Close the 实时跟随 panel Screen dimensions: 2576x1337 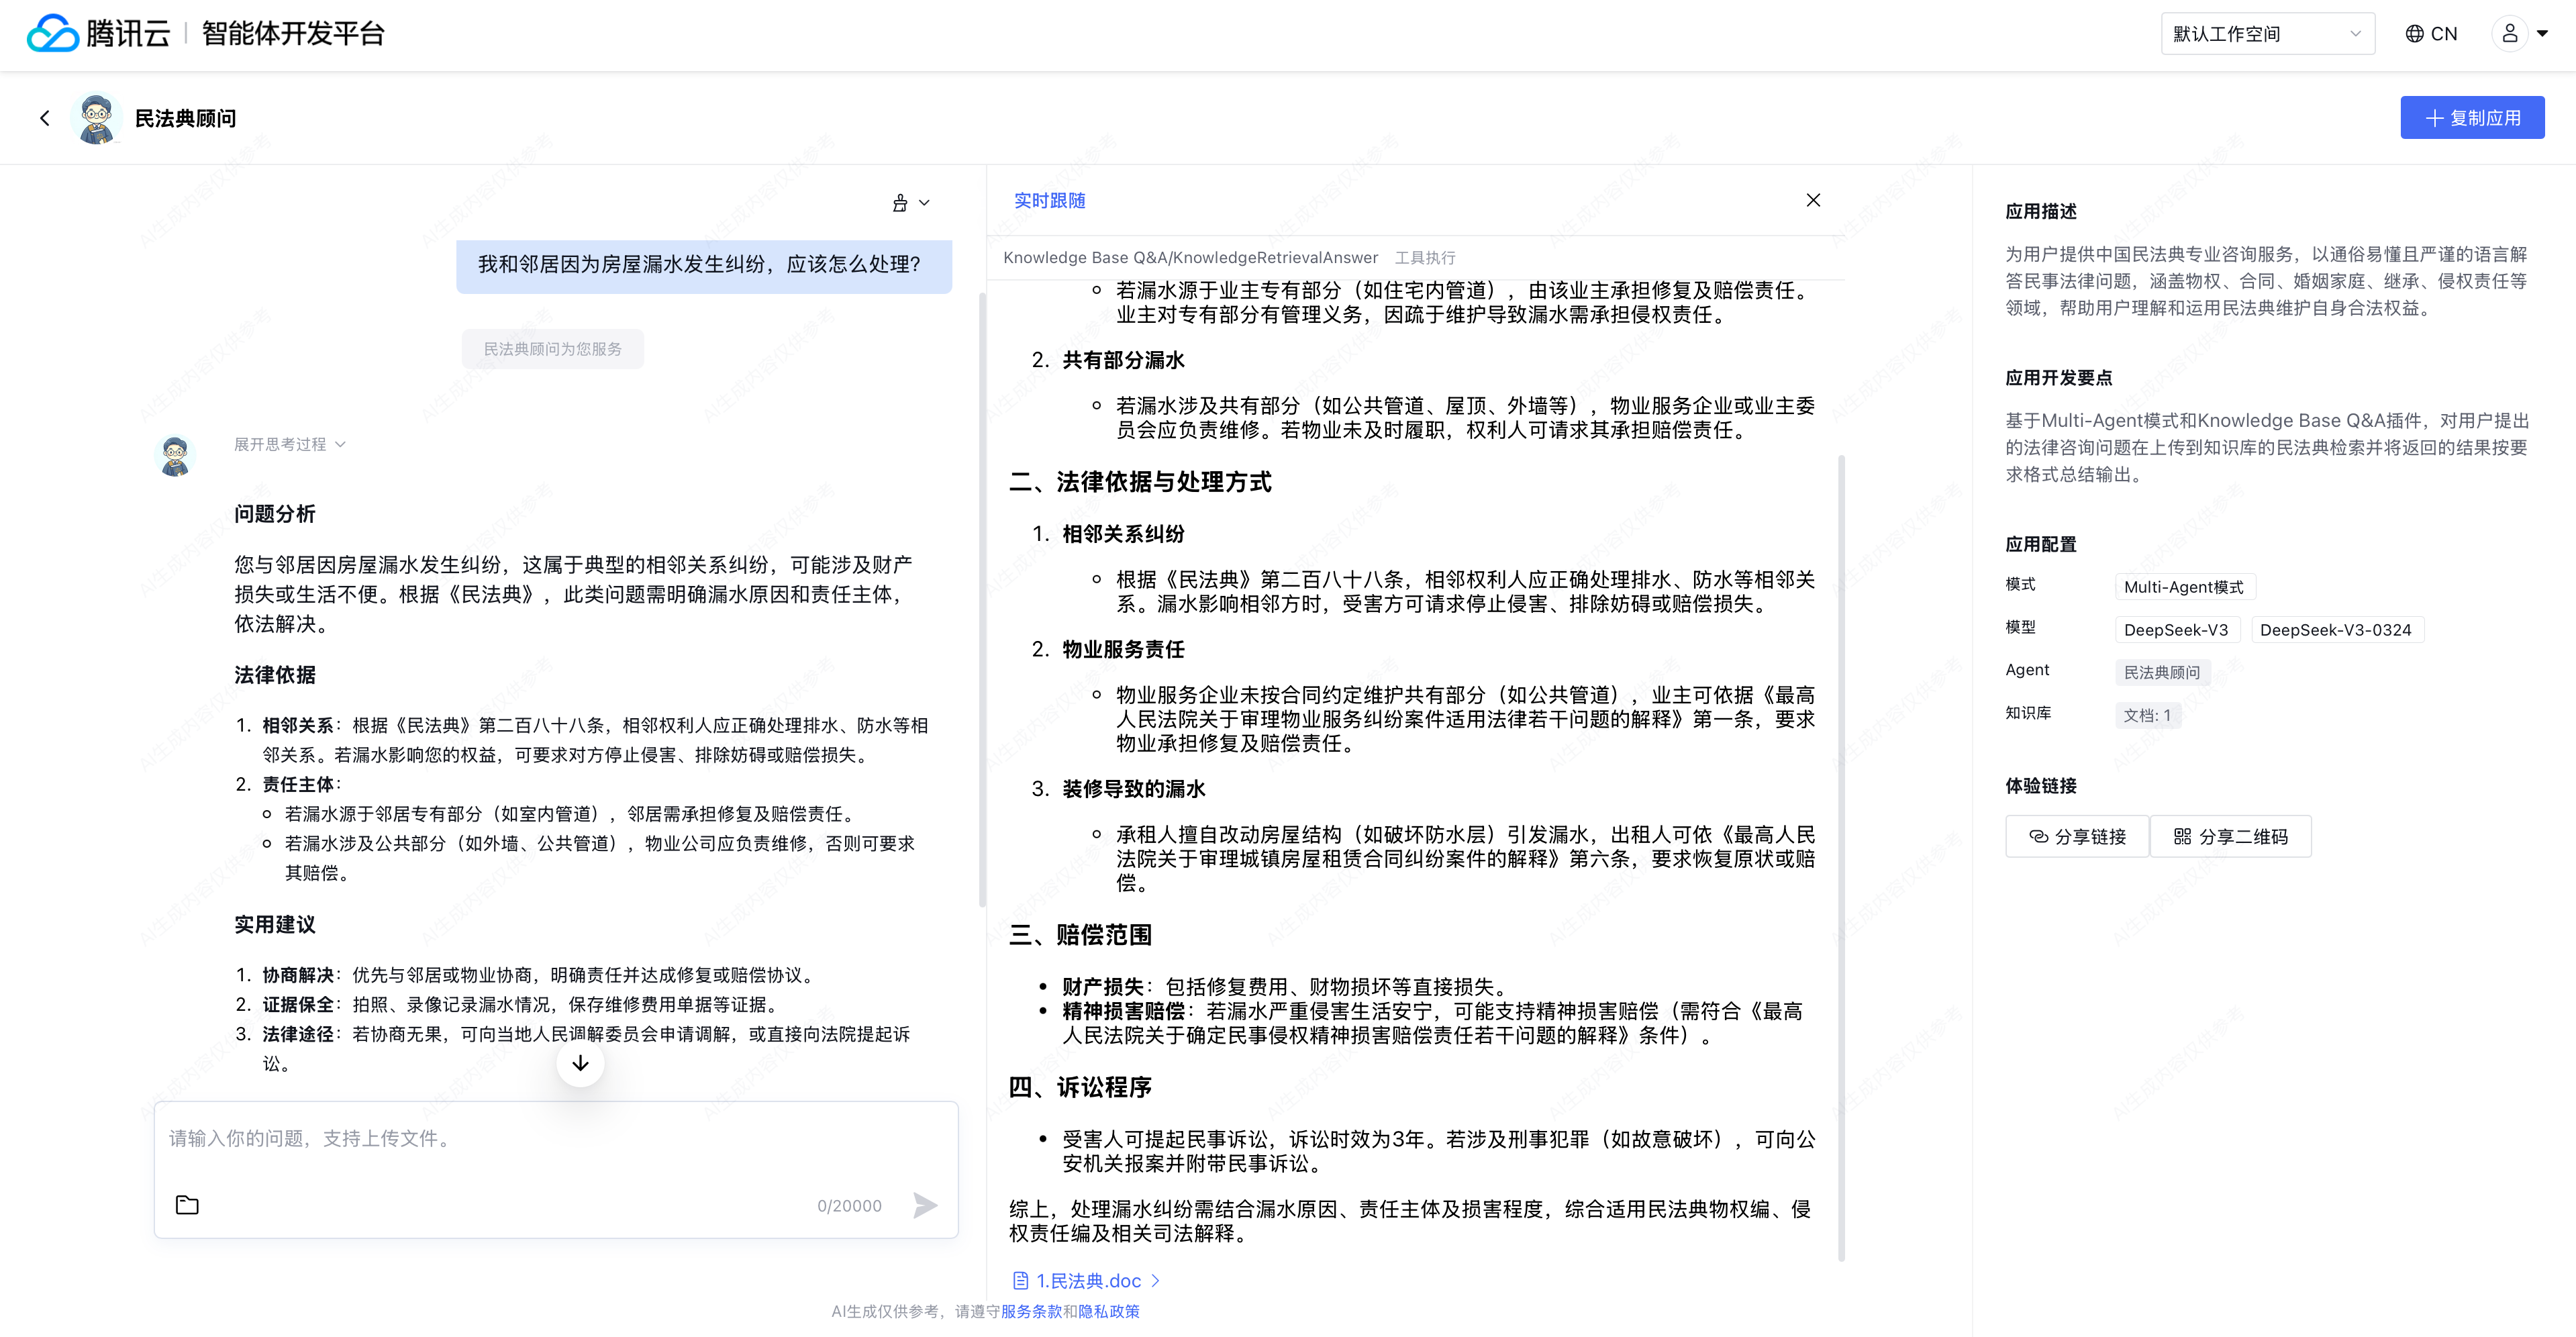point(1813,200)
